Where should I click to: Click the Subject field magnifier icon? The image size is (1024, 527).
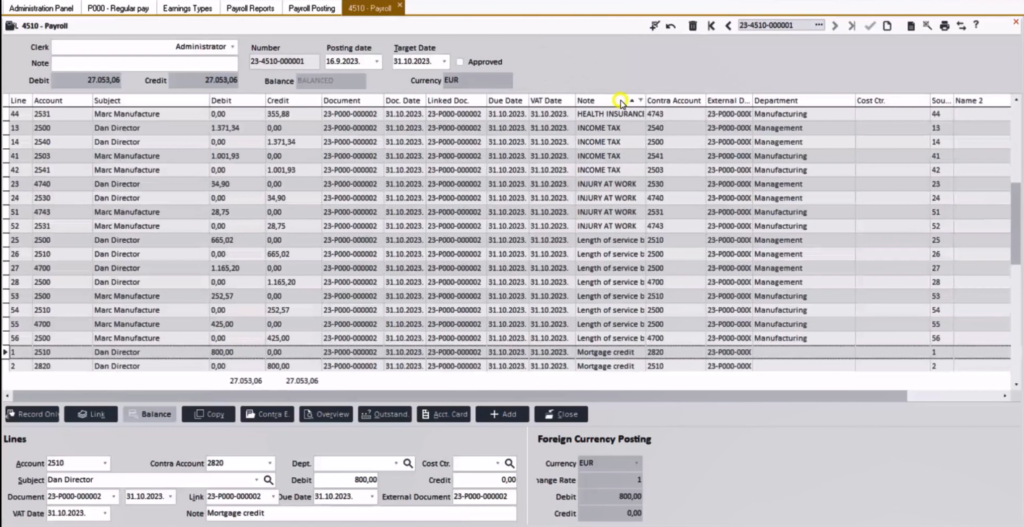point(268,480)
